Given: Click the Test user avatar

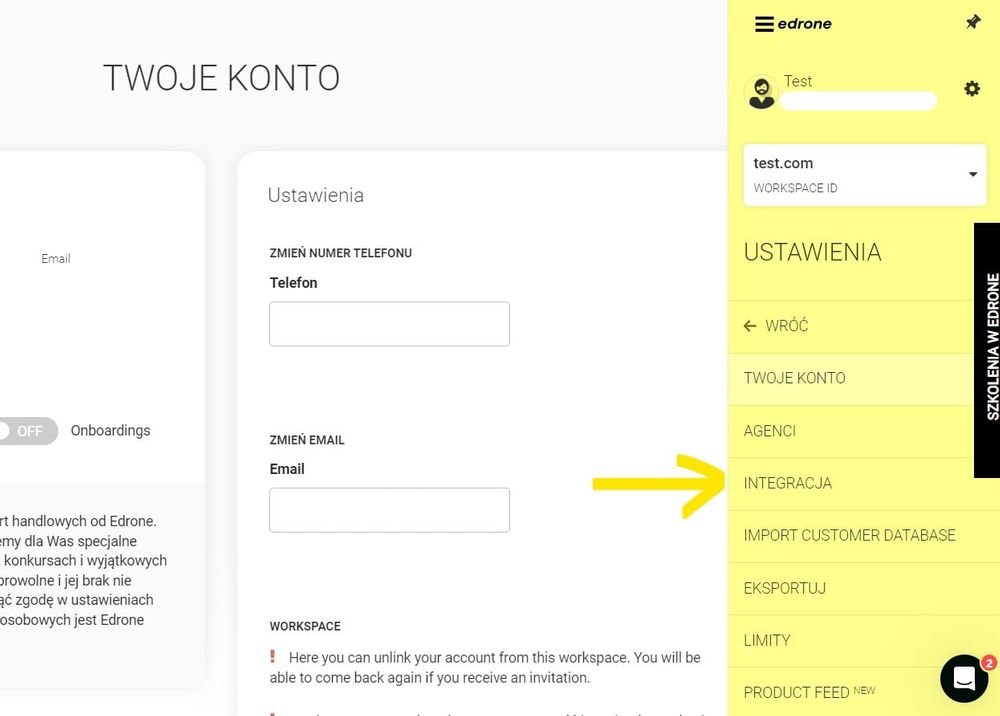Looking at the screenshot, I should [761, 93].
